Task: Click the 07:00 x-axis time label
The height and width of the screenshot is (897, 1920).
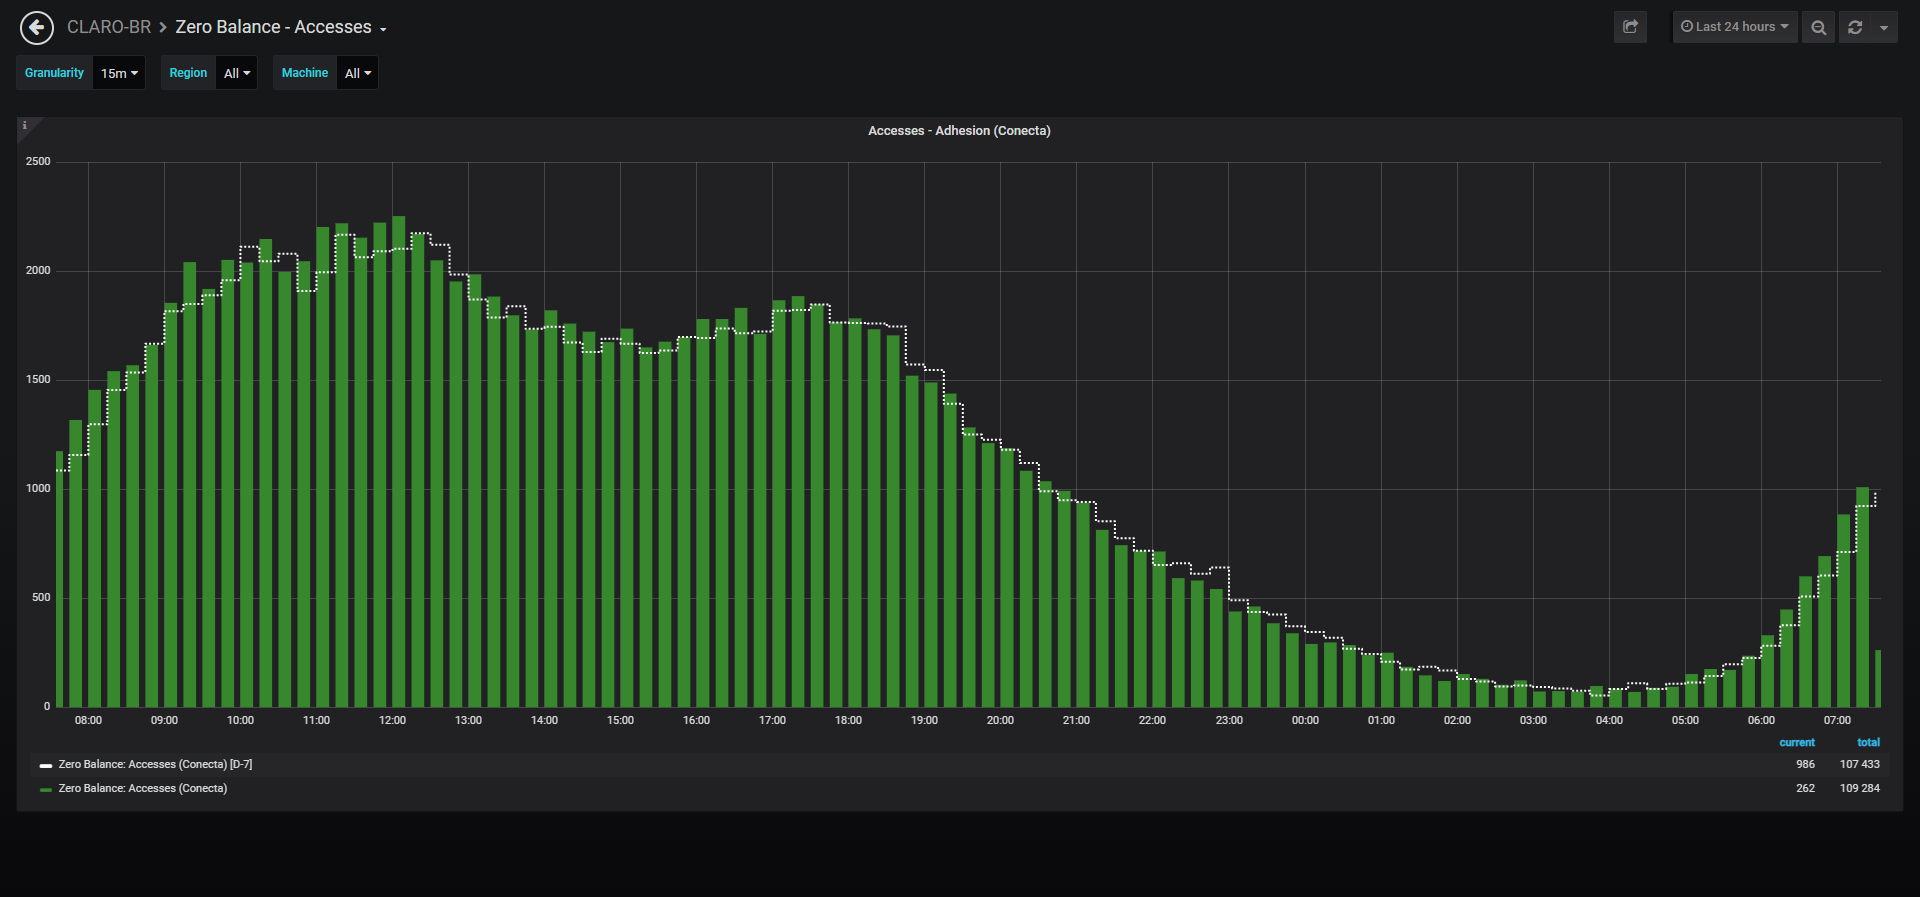Action: coord(1837,720)
